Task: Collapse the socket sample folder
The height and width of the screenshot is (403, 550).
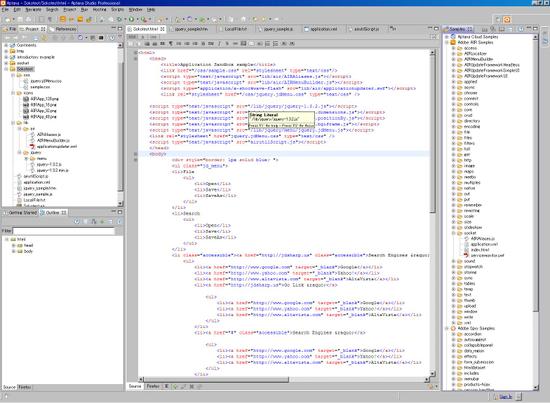Action: (x=454, y=233)
